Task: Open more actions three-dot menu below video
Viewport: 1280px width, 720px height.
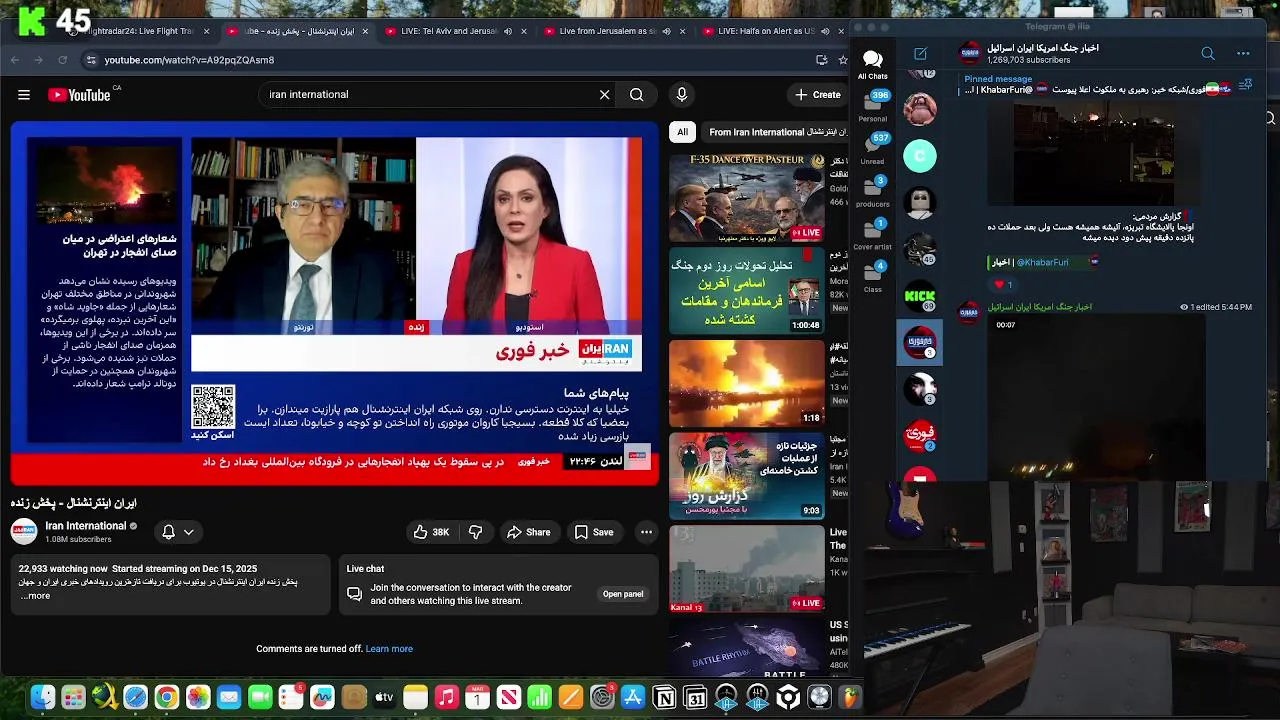Action: (647, 532)
